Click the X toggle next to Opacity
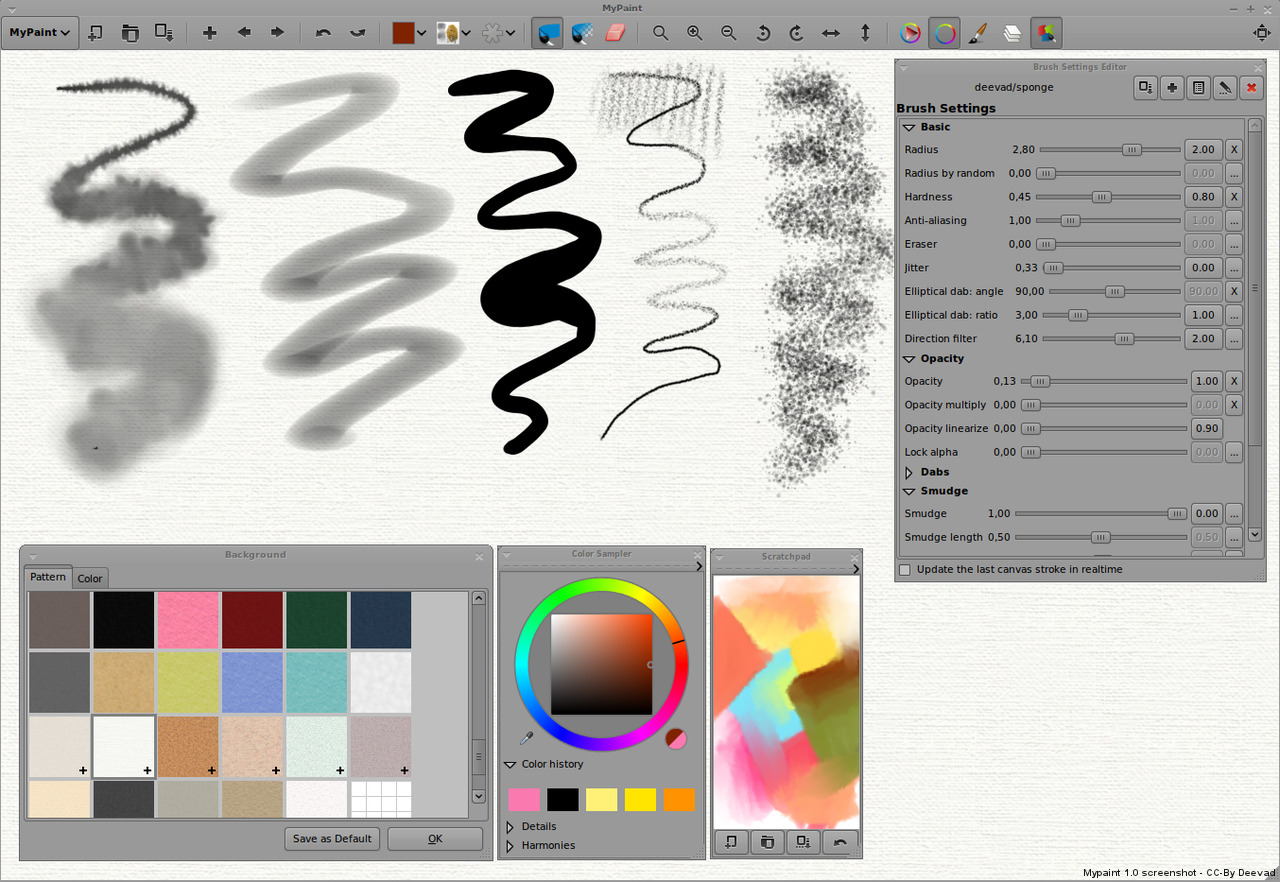This screenshot has width=1280, height=882. (x=1233, y=381)
